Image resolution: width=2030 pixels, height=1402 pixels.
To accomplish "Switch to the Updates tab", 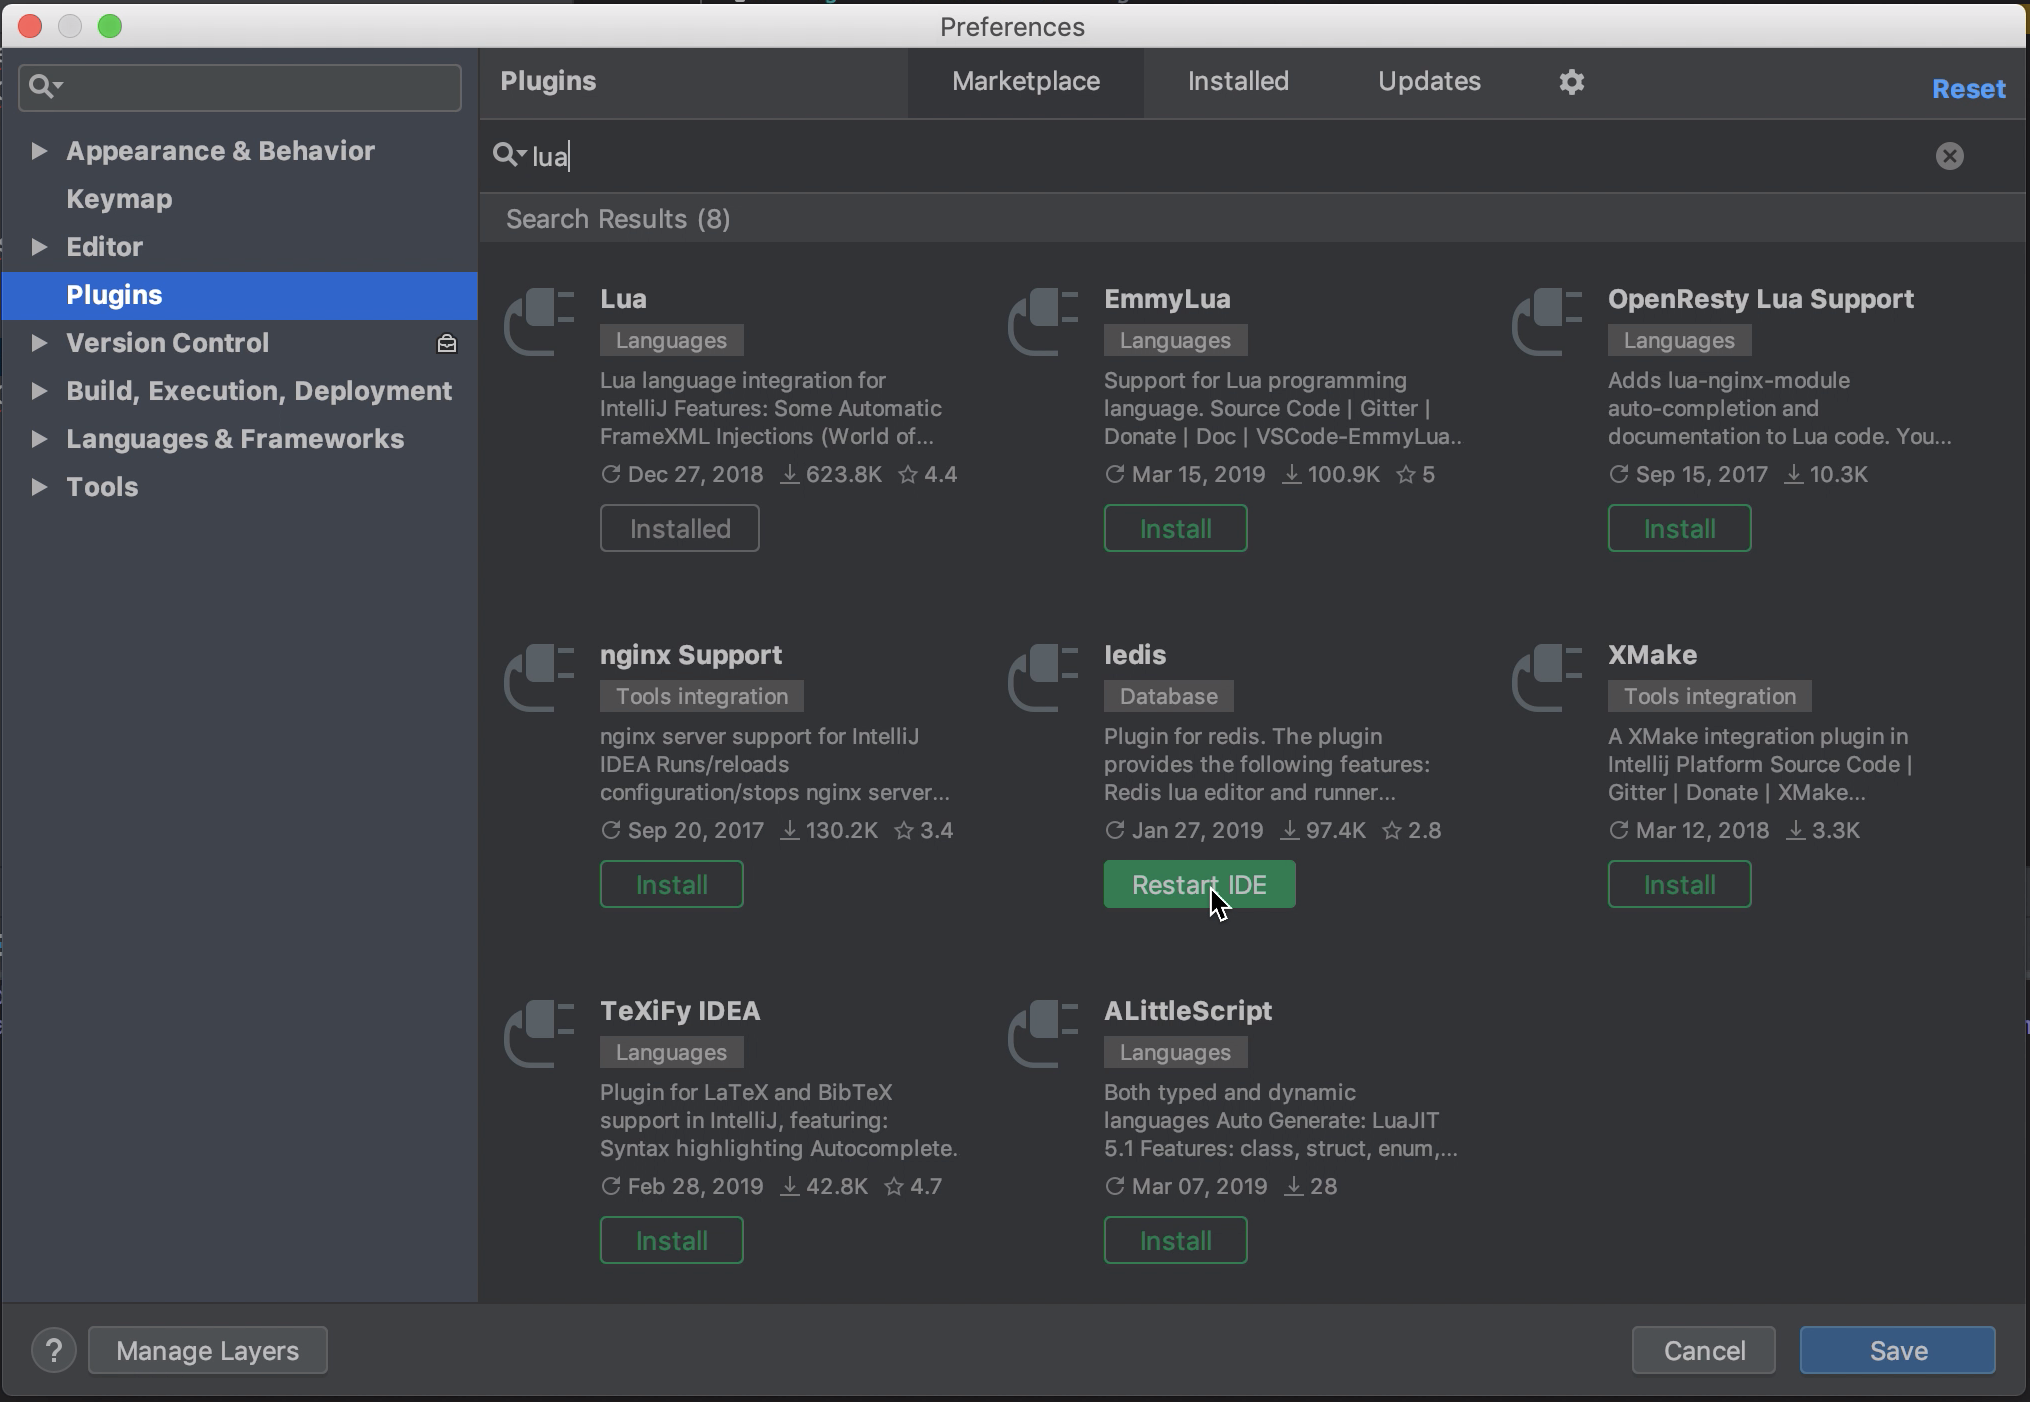I will tap(1429, 81).
